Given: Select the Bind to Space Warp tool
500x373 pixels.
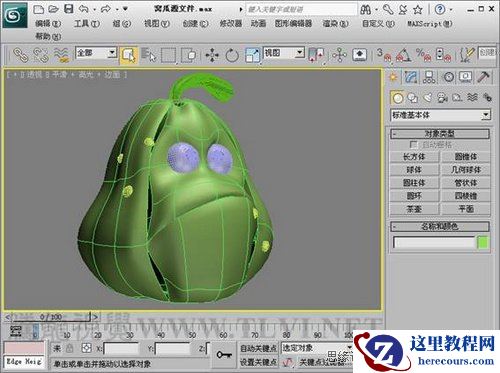Looking at the screenshot, I should click(62, 55).
